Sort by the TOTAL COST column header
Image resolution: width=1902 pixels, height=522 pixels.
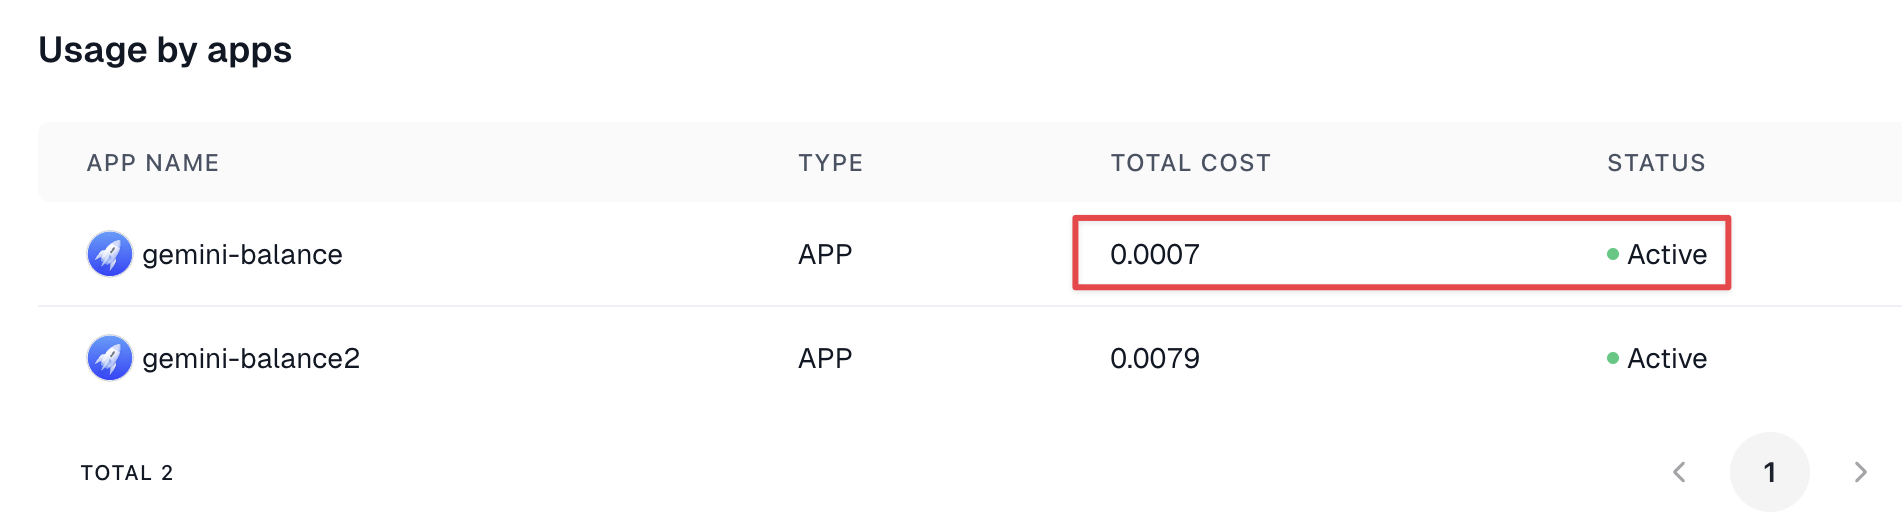[1191, 163]
